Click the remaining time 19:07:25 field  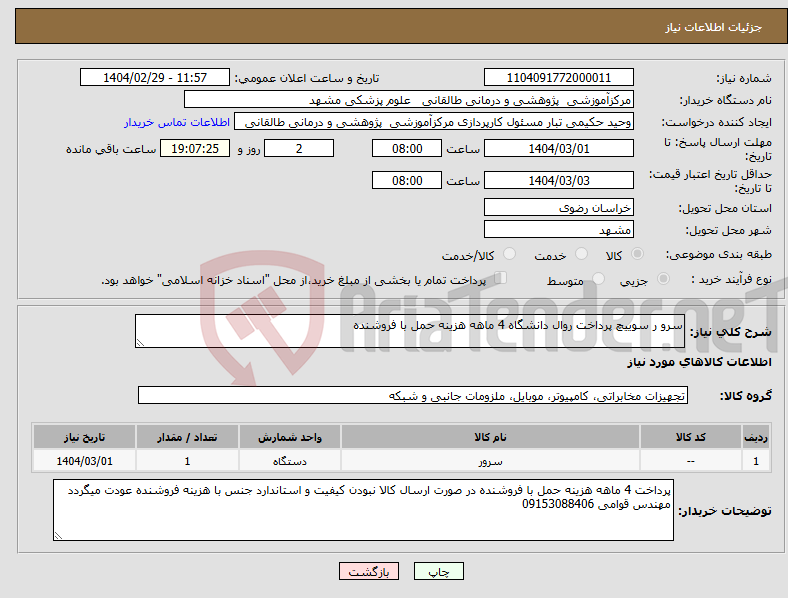pyautogui.click(x=195, y=148)
